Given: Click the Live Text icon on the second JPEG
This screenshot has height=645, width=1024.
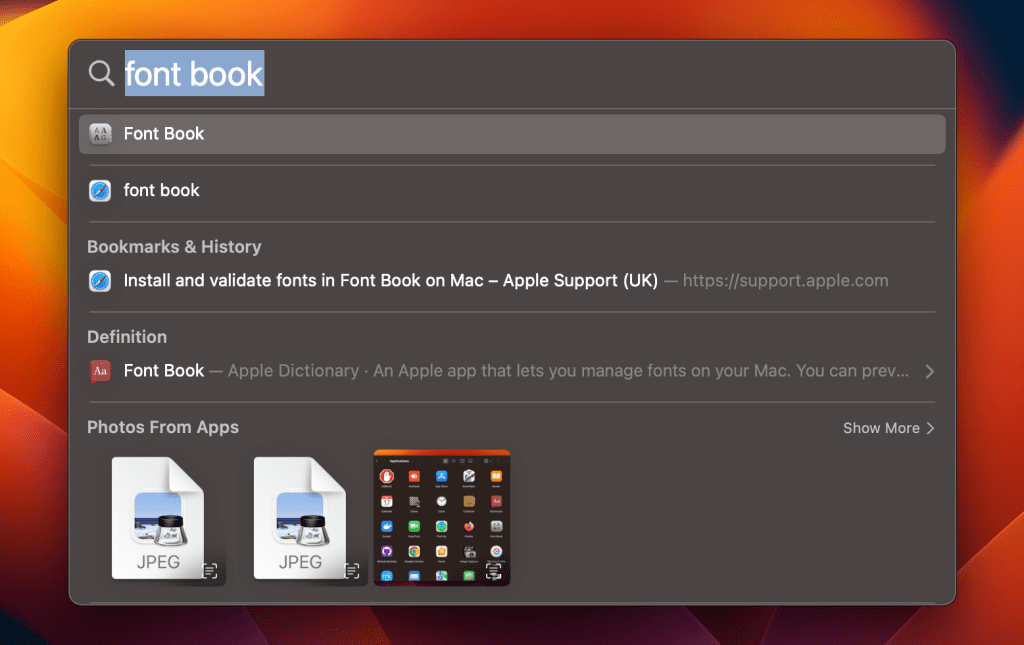Looking at the screenshot, I should click(352, 570).
